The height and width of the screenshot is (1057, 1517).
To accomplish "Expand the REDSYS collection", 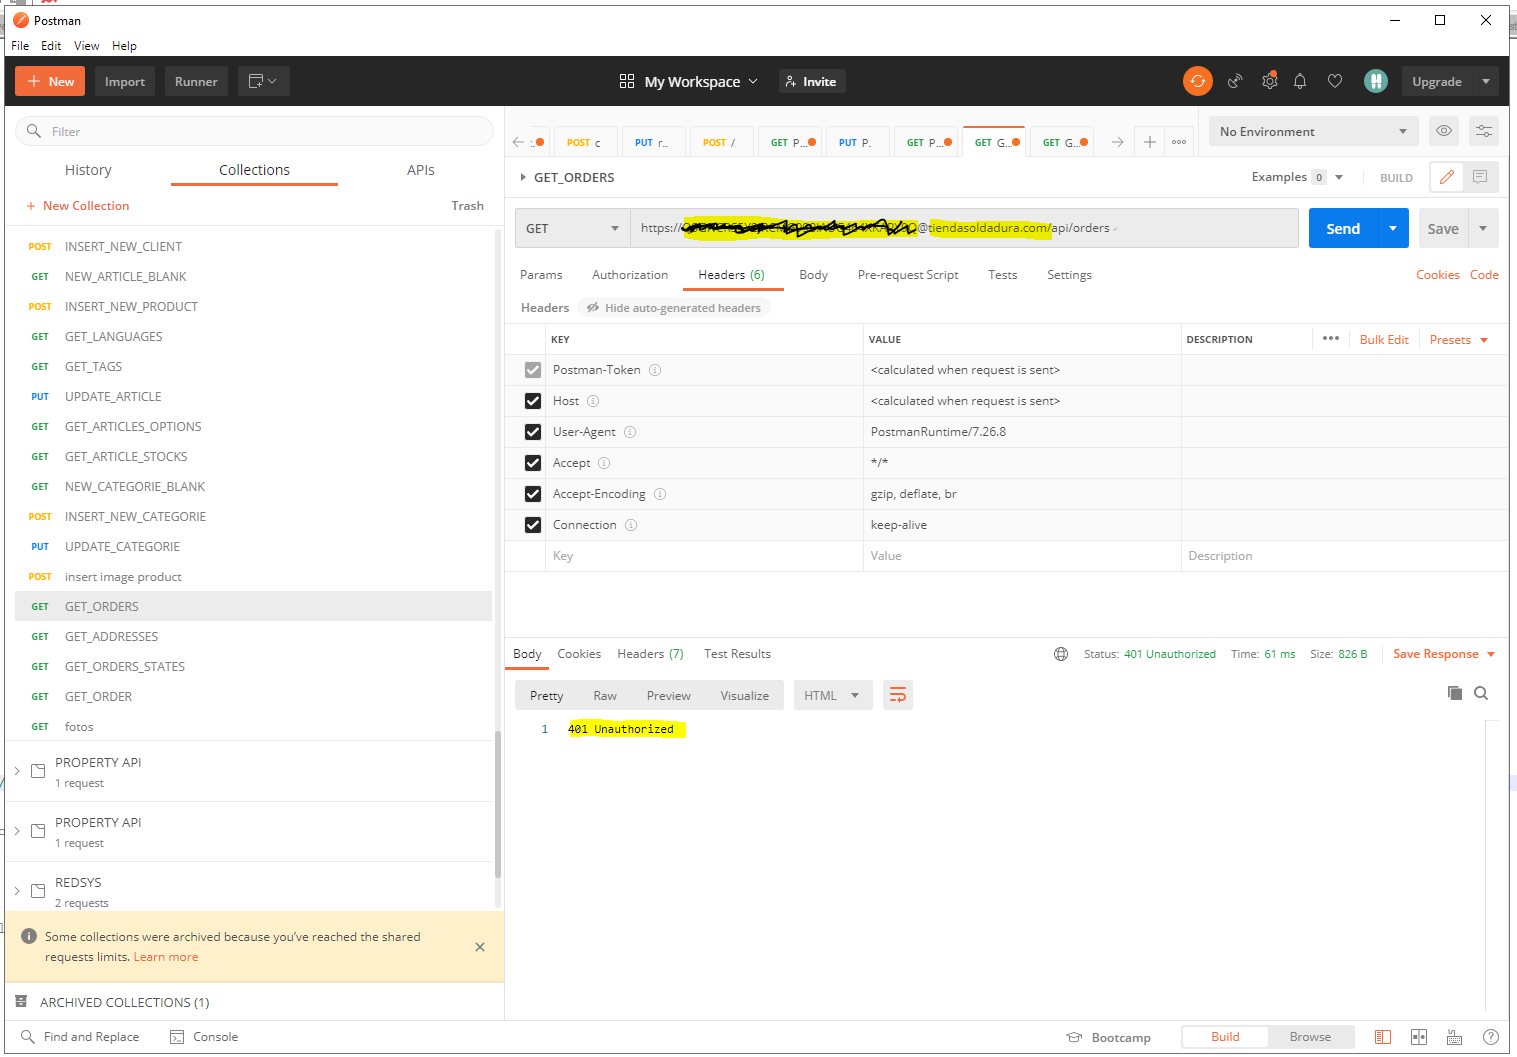I will click(x=17, y=891).
